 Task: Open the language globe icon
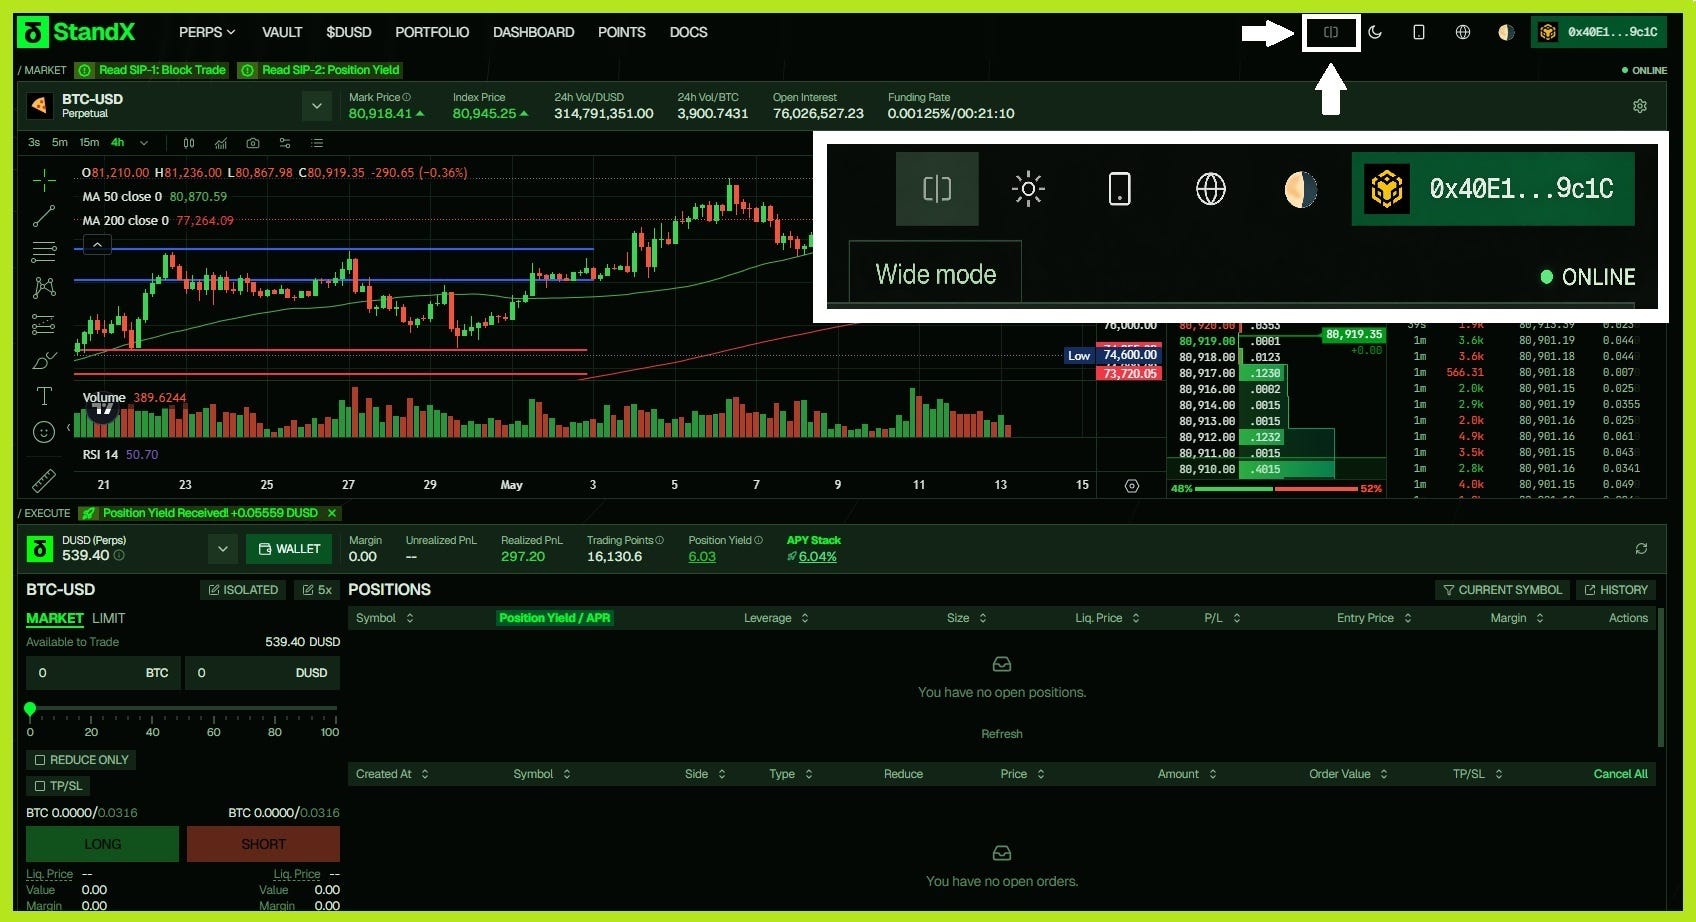click(x=1462, y=32)
